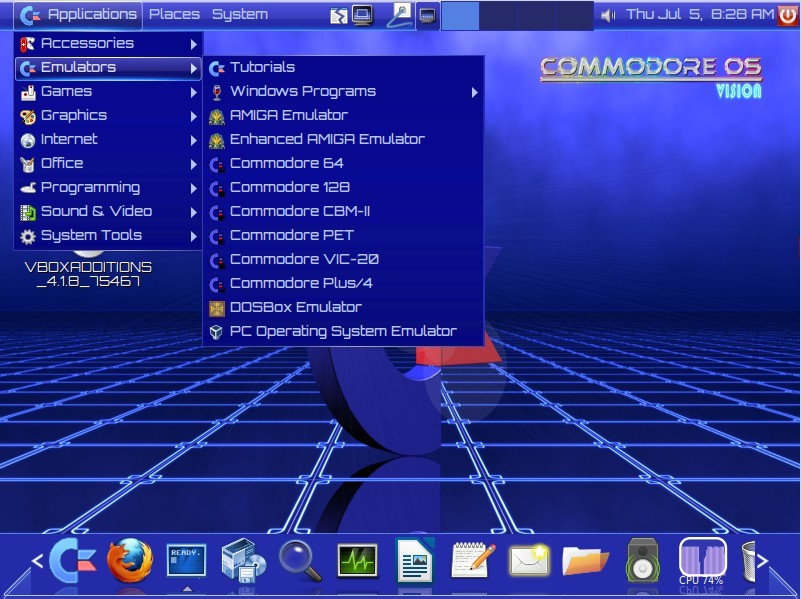Click the show desktop panel icon

tap(339, 15)
